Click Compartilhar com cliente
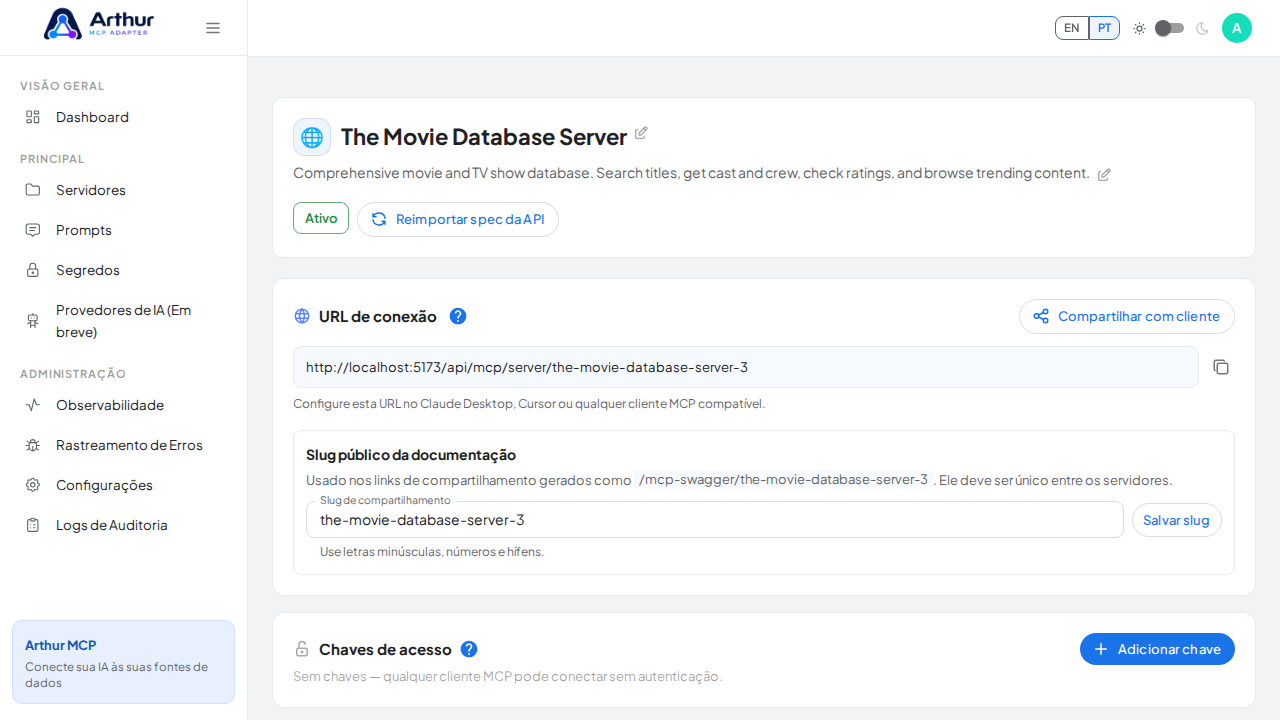This screenshot has height=720, width=1280. [1127, 316]
